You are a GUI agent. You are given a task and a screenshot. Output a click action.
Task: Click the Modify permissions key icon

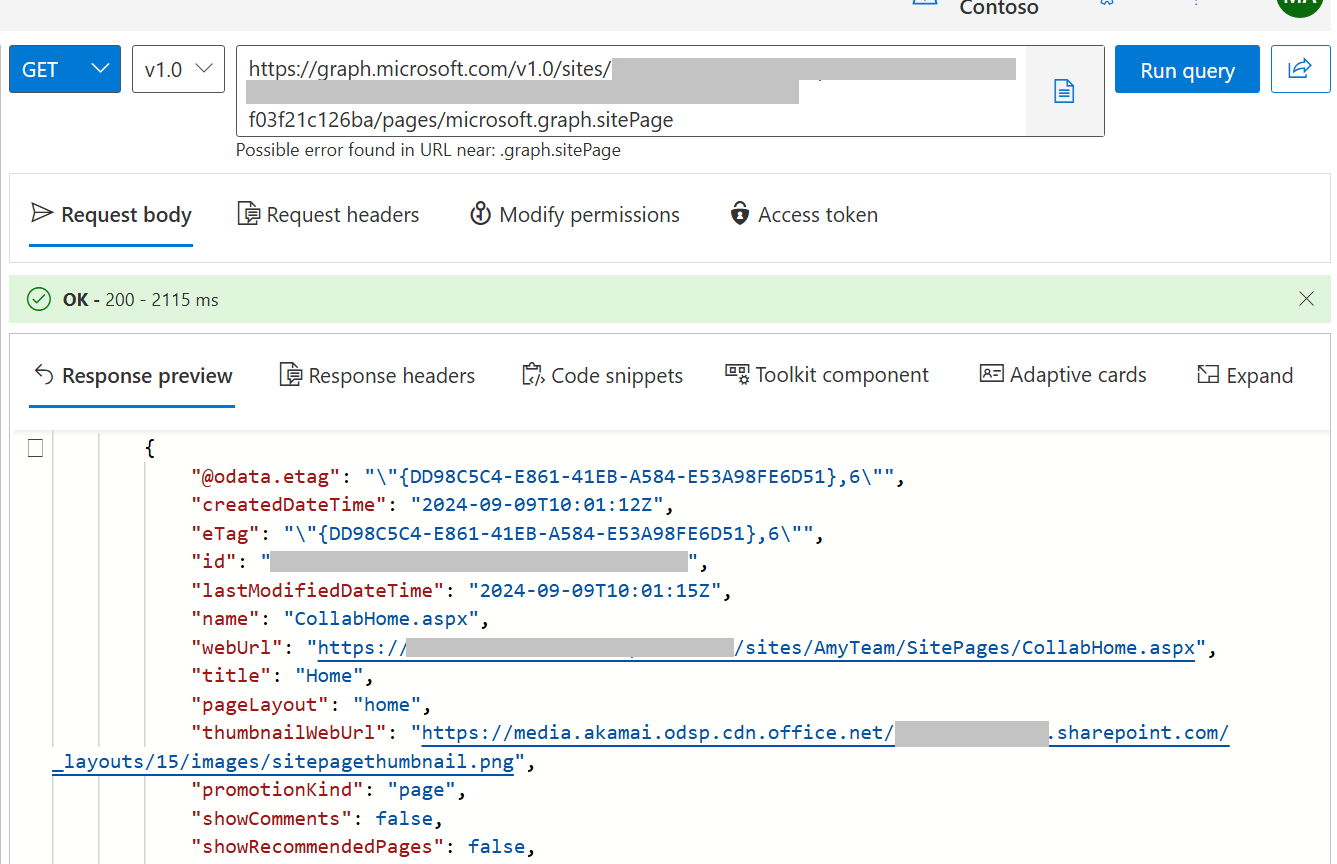tap(480, 213)
